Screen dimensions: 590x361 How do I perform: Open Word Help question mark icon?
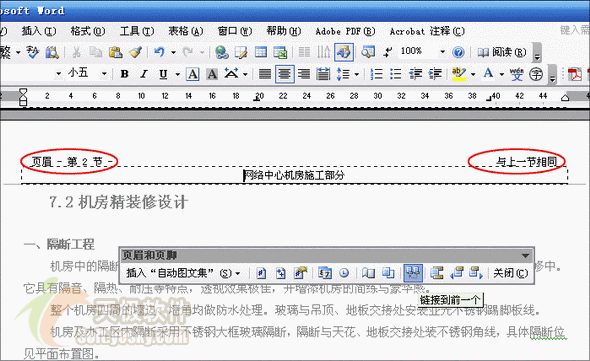click(x=458, y=52)
